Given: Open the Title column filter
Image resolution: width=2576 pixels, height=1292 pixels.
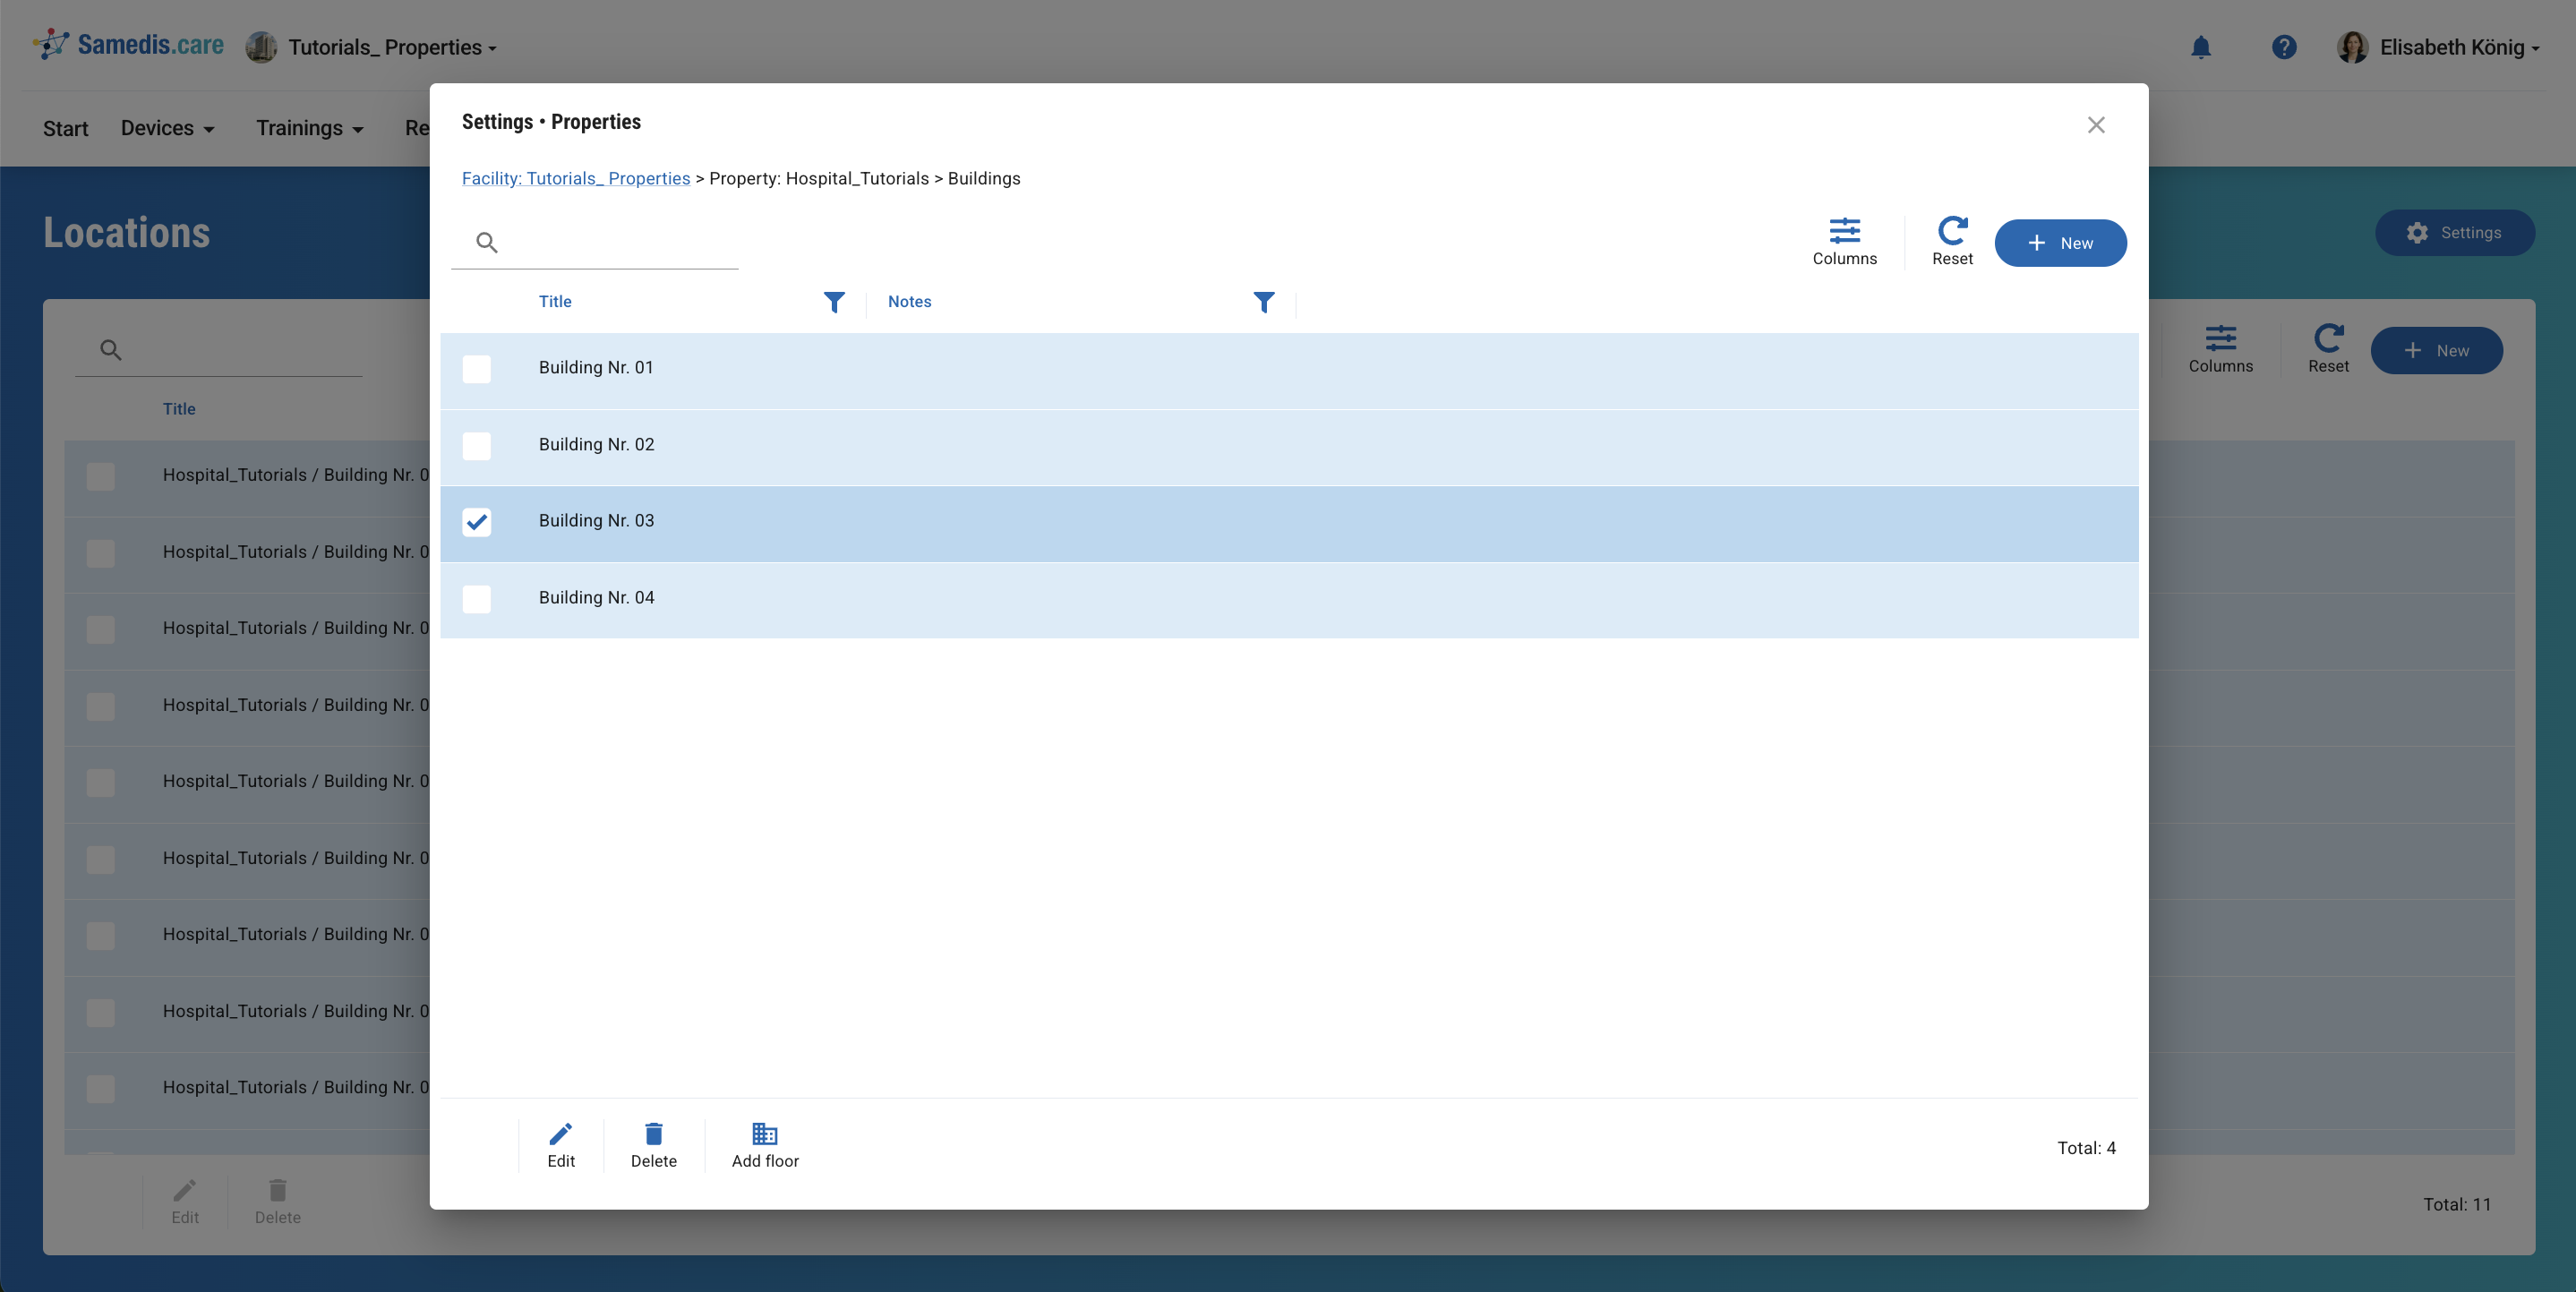Looking at the screenshot, I should tap(834, 302).
